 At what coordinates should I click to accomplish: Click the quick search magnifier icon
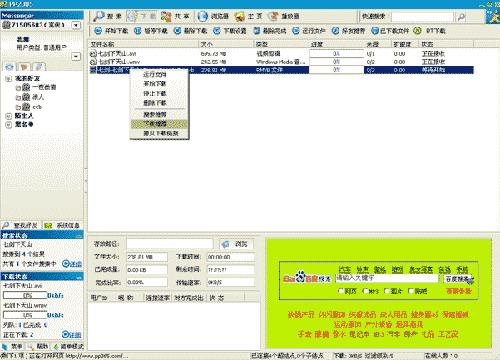[x=461, y=17]
